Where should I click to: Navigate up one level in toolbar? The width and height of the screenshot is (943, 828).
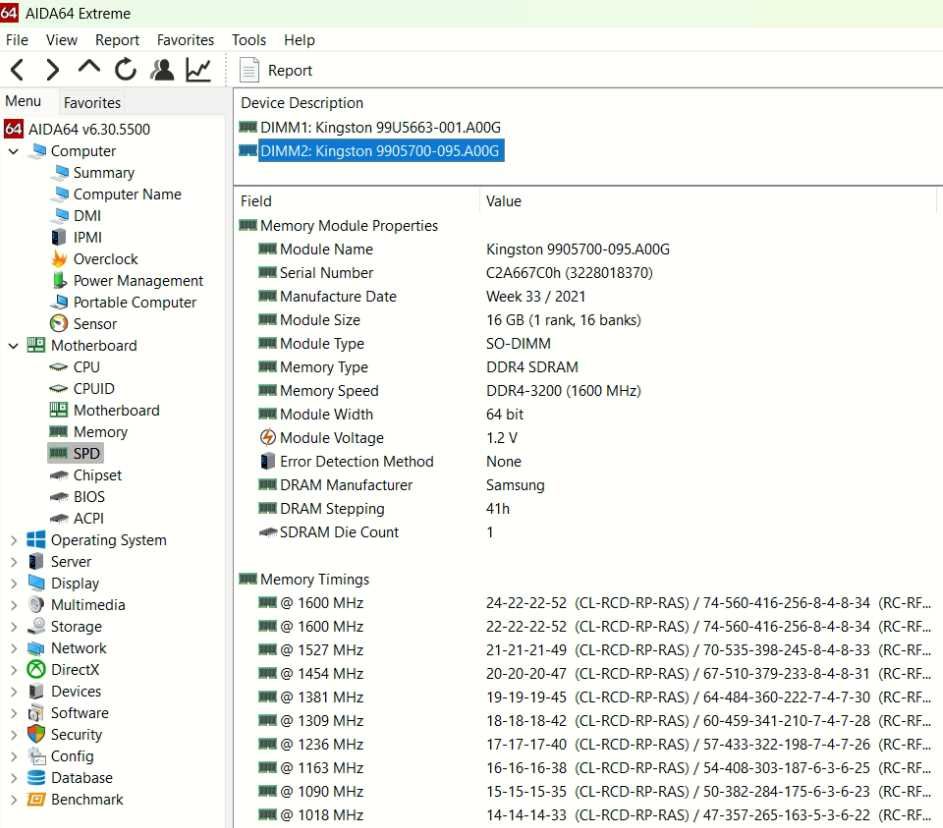coord(89,68)
